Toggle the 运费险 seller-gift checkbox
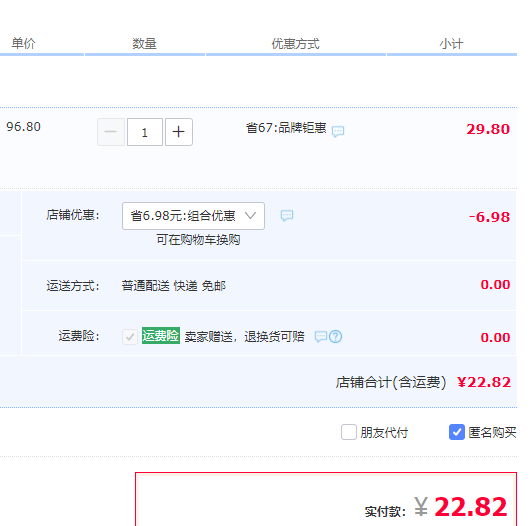Screen dimensions: 530x526 pos(130,337)
